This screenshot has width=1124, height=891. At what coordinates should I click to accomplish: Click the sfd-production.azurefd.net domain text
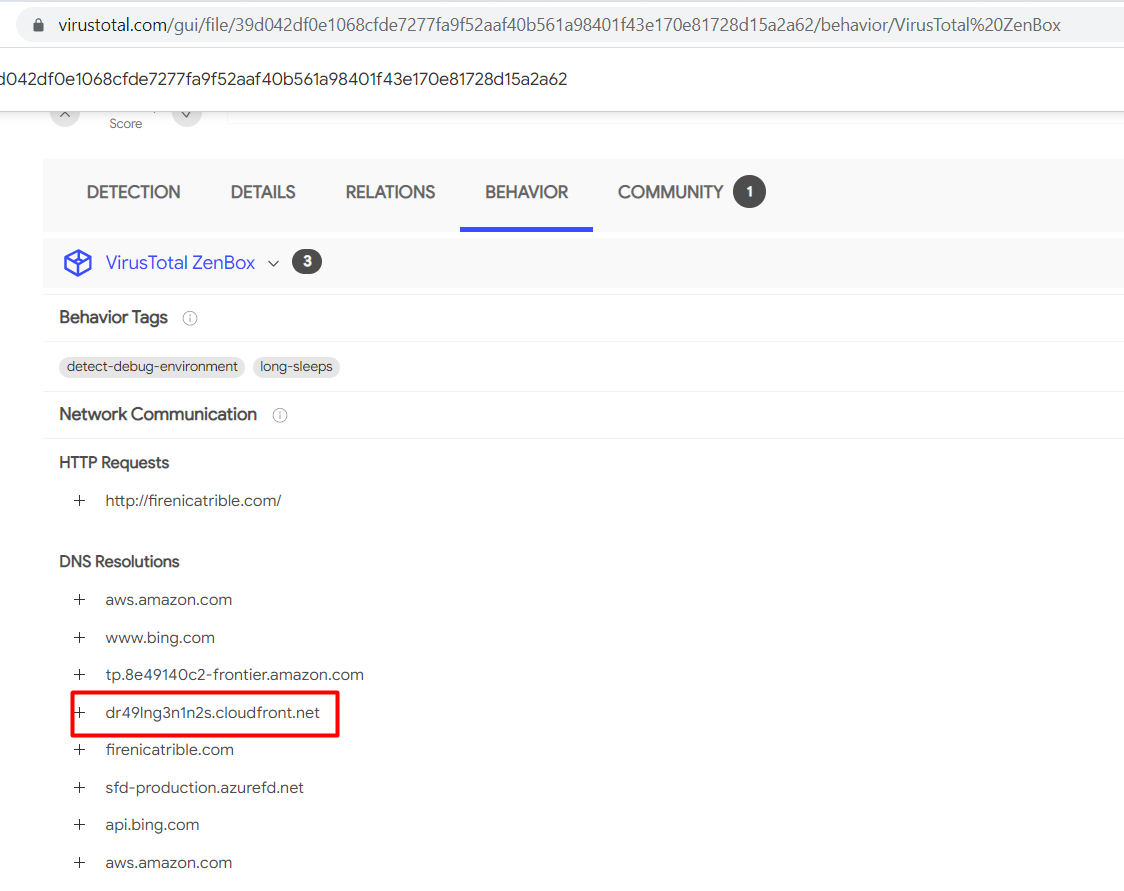[x=204, y=787]
